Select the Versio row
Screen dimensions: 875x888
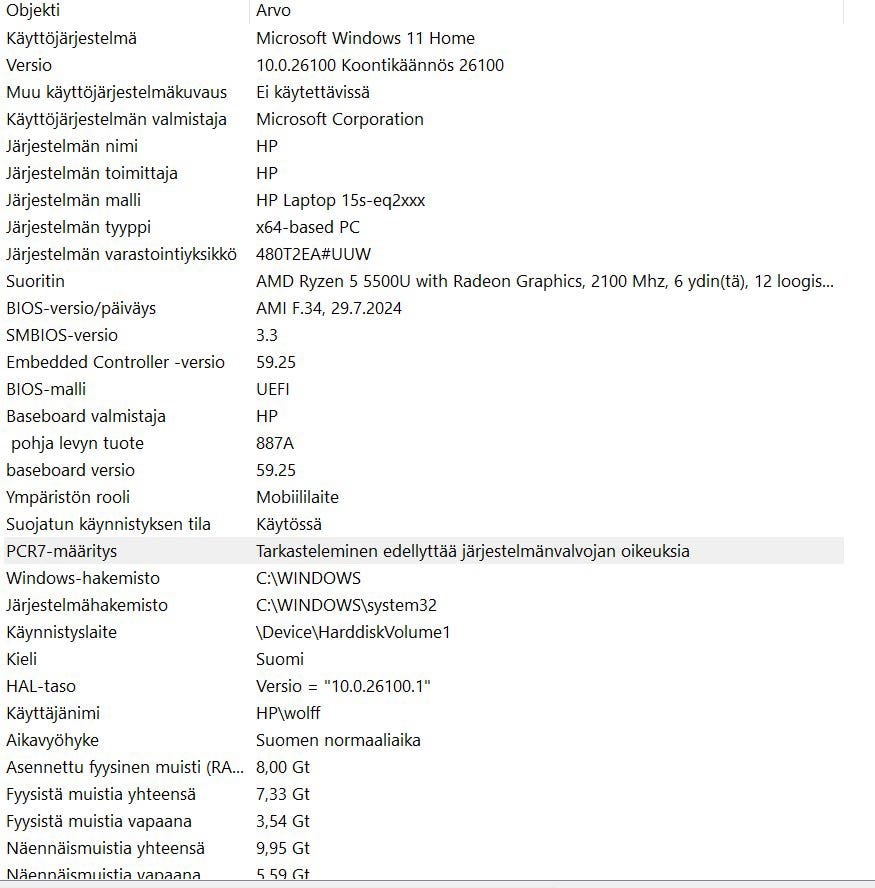(424, 65)
